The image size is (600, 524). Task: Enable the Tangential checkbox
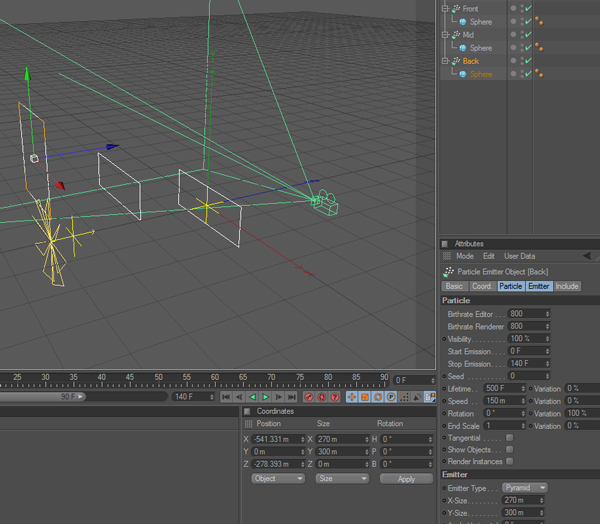point(510,437)
